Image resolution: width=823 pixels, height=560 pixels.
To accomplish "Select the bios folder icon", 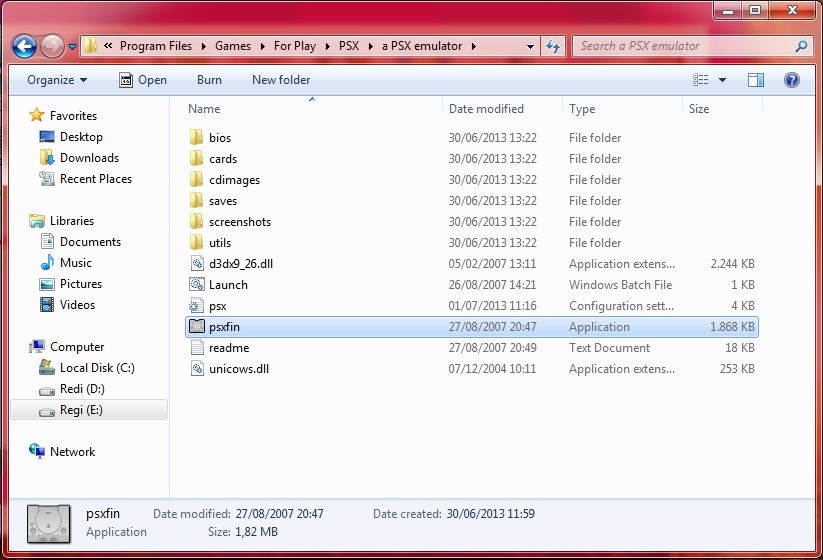I will (196, 138).
